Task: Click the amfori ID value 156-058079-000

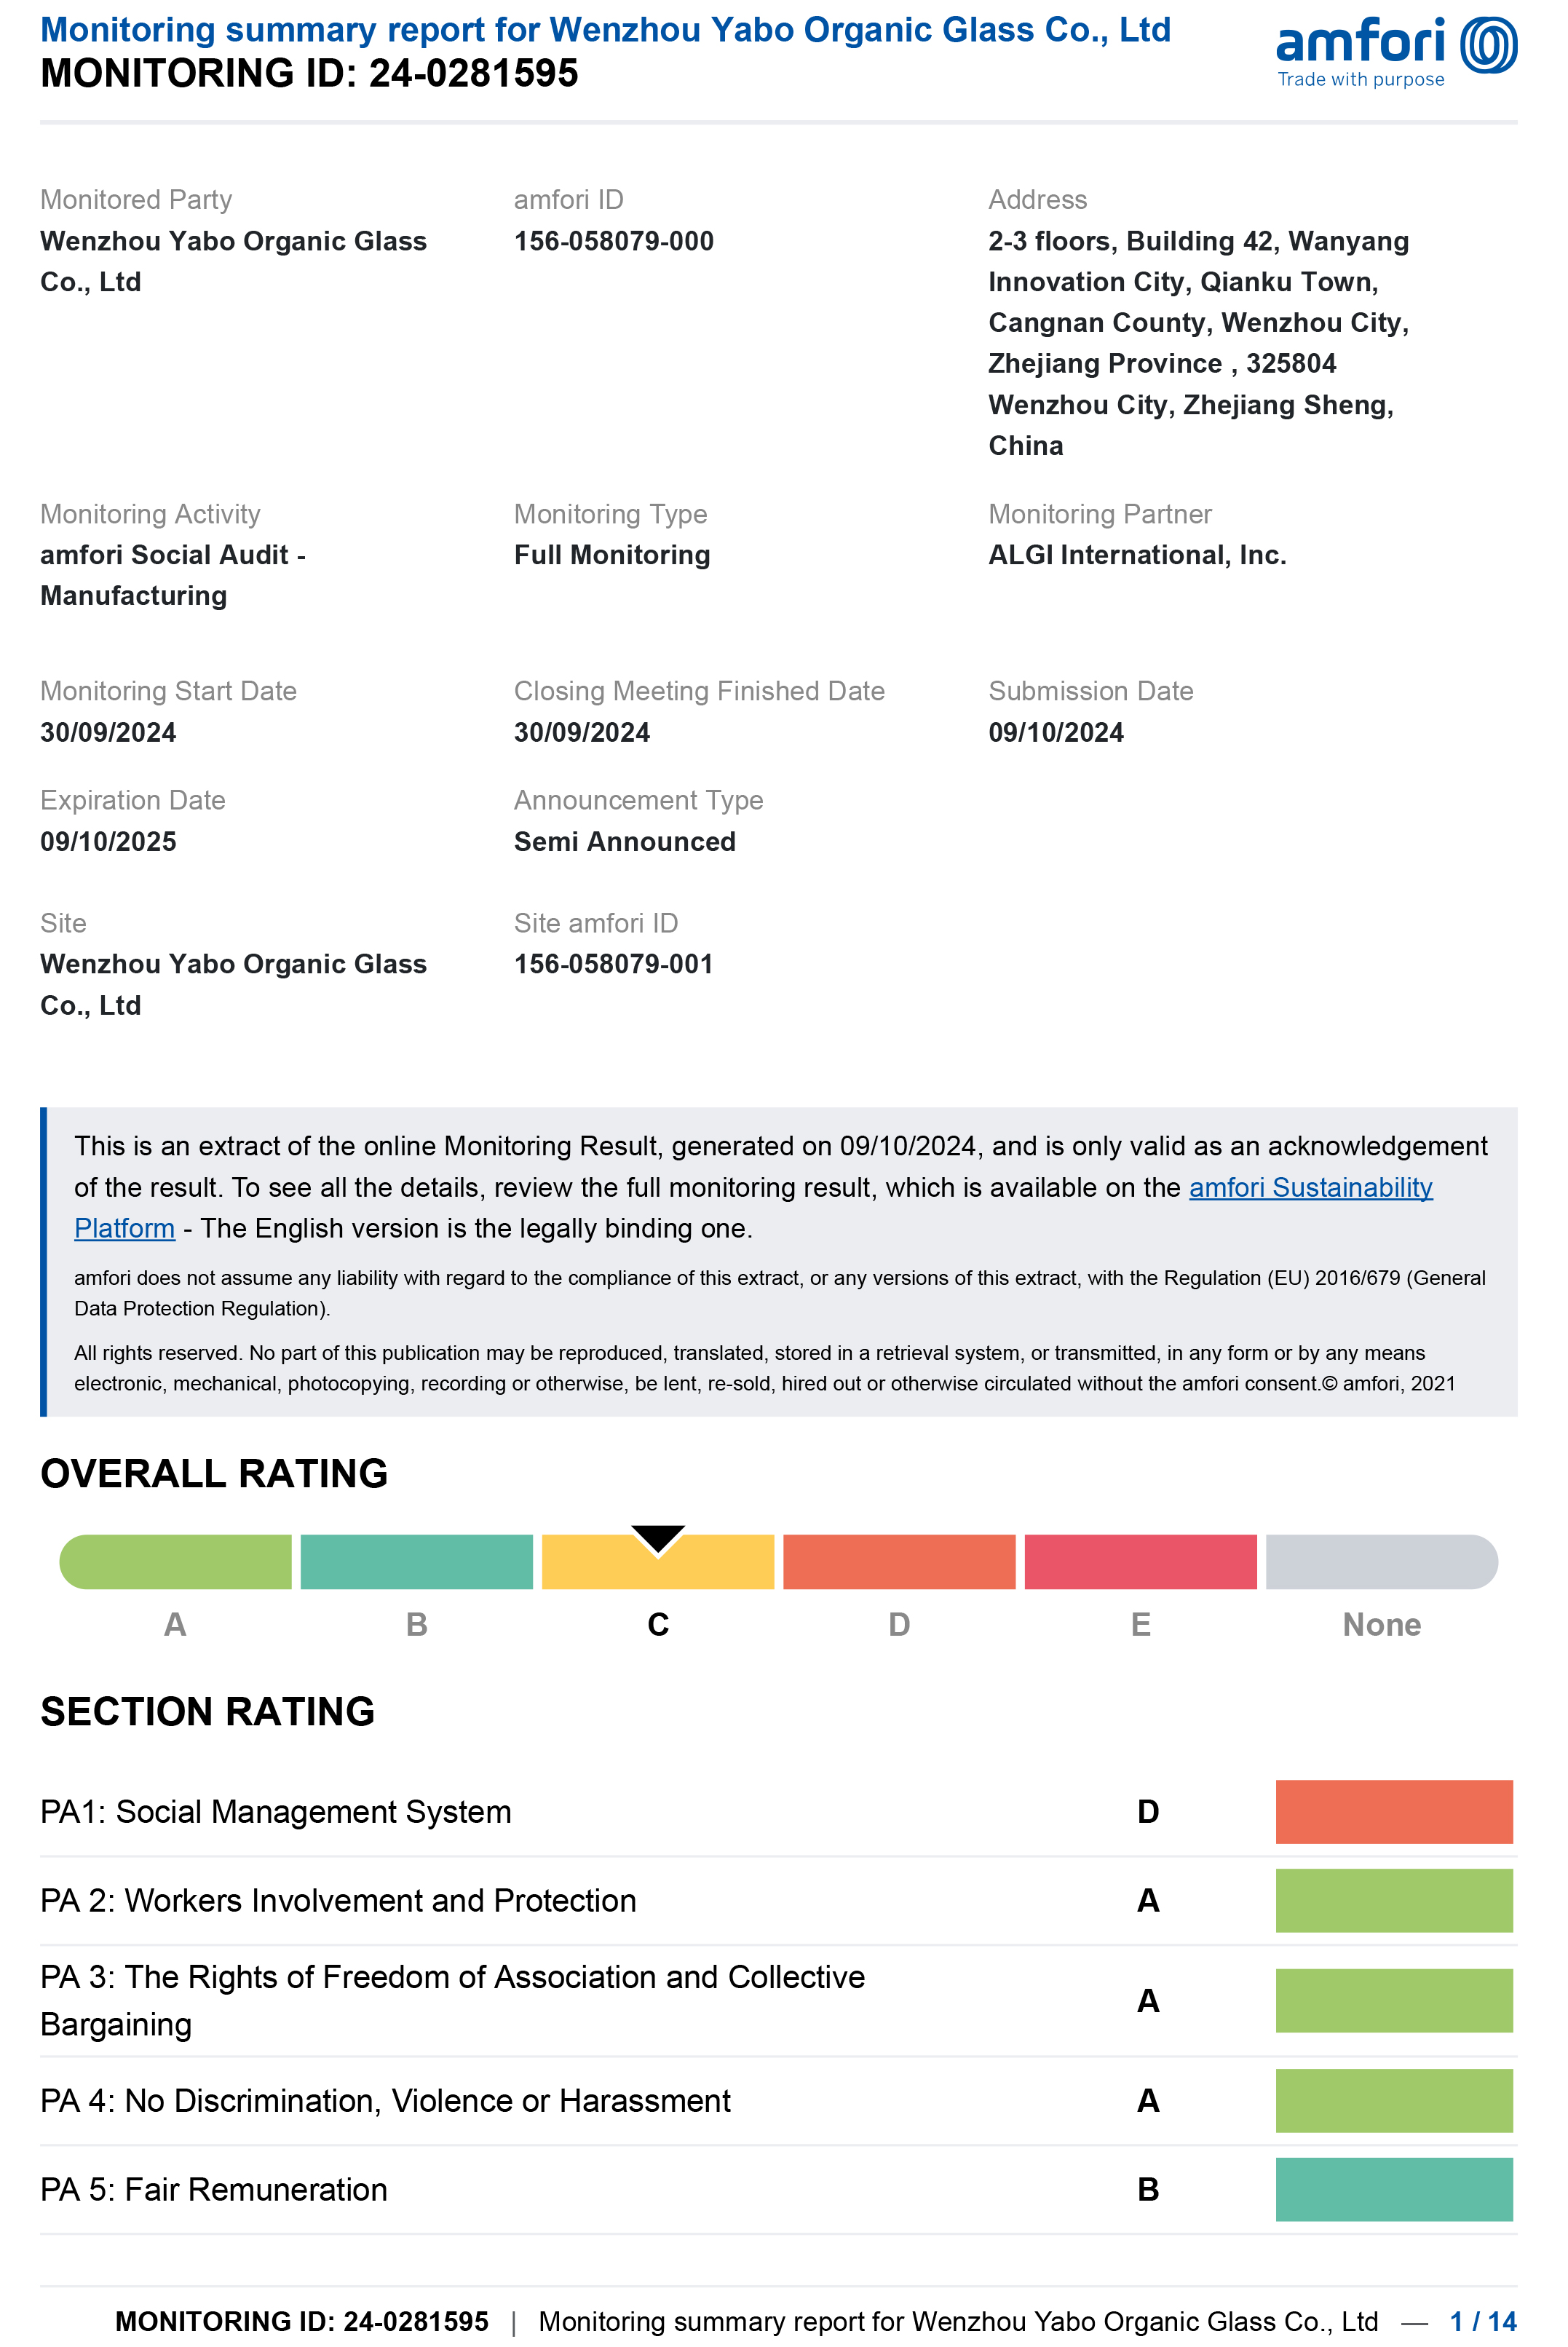Action: coord(613,241)
